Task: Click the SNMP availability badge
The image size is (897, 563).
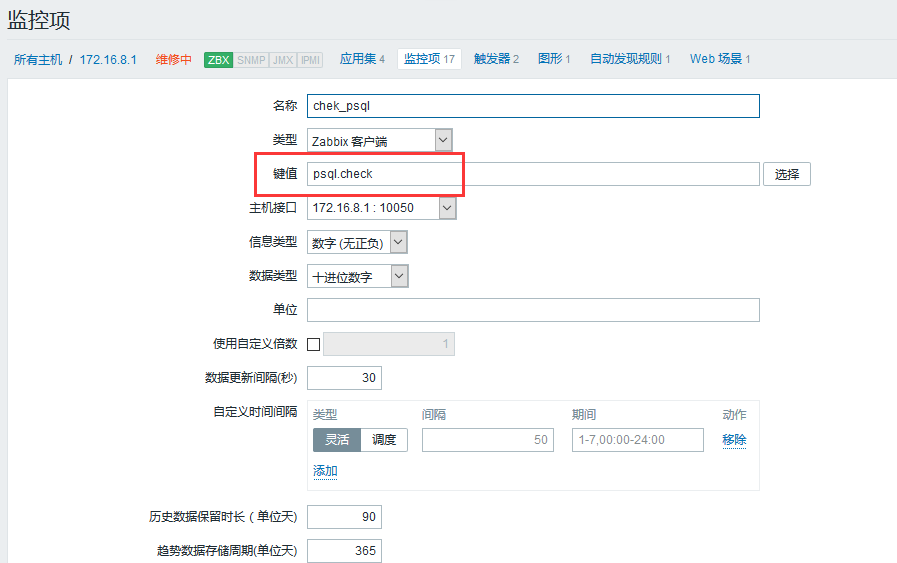Action: click(251, 60)
